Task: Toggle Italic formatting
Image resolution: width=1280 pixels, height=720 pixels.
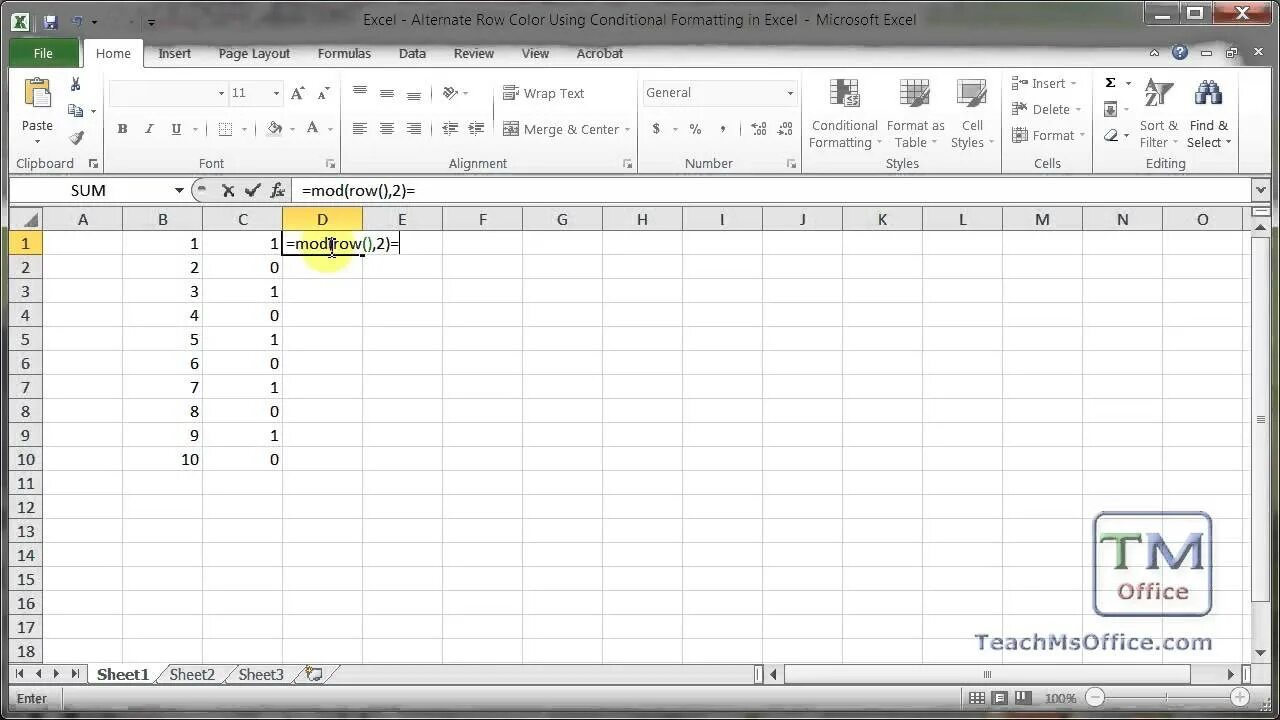Action: tap(149, 129)
